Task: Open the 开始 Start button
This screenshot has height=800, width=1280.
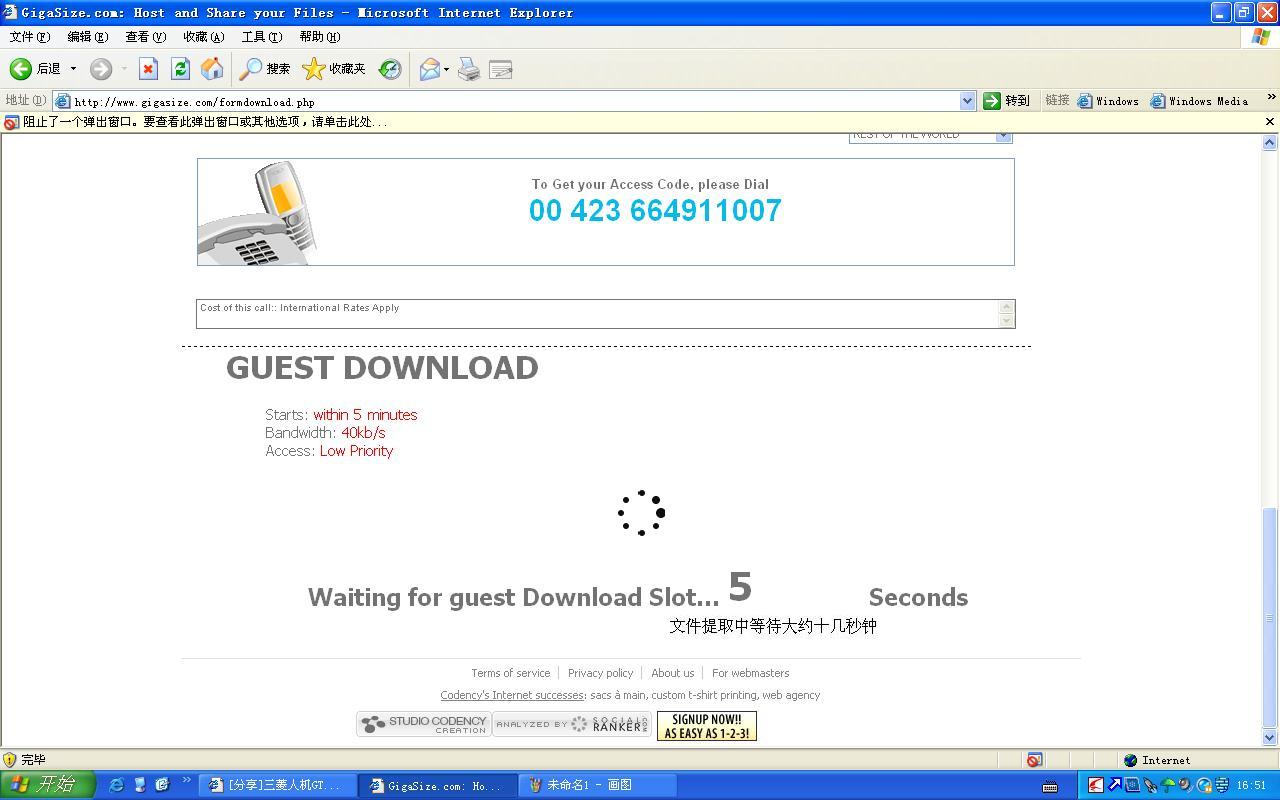Action: (47, 785)
